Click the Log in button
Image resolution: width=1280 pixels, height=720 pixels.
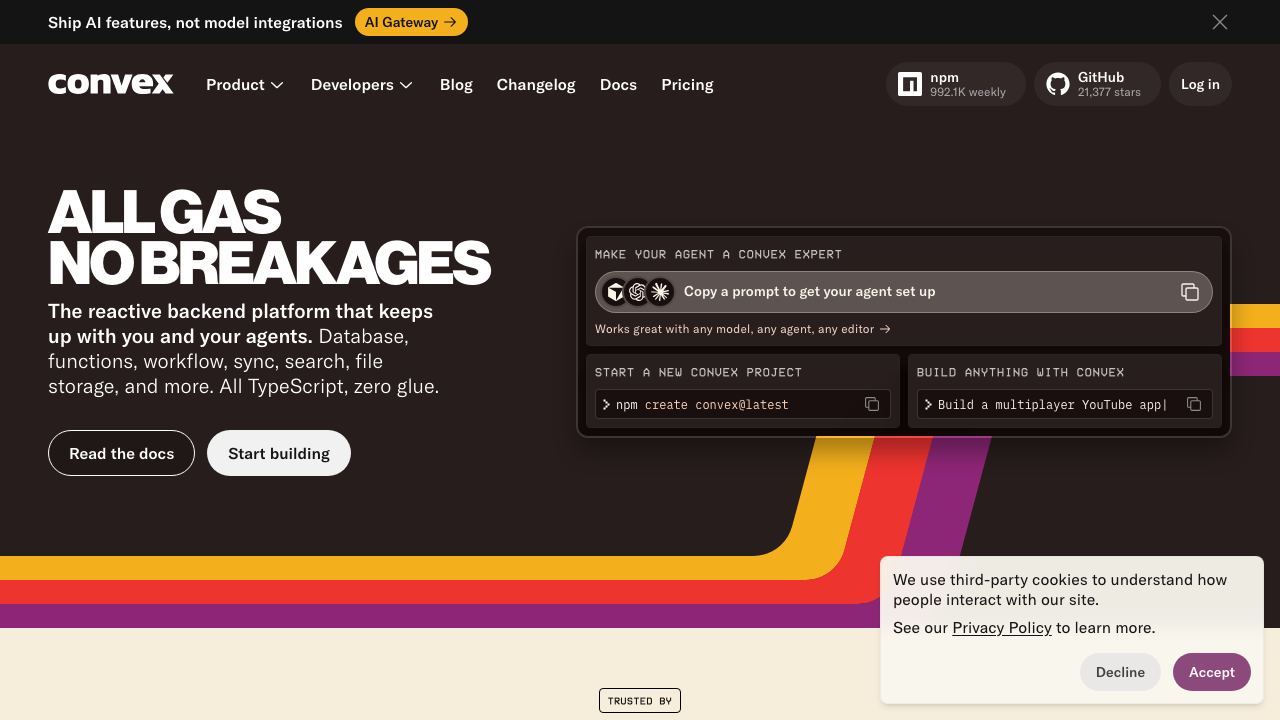coord(1200,84)
